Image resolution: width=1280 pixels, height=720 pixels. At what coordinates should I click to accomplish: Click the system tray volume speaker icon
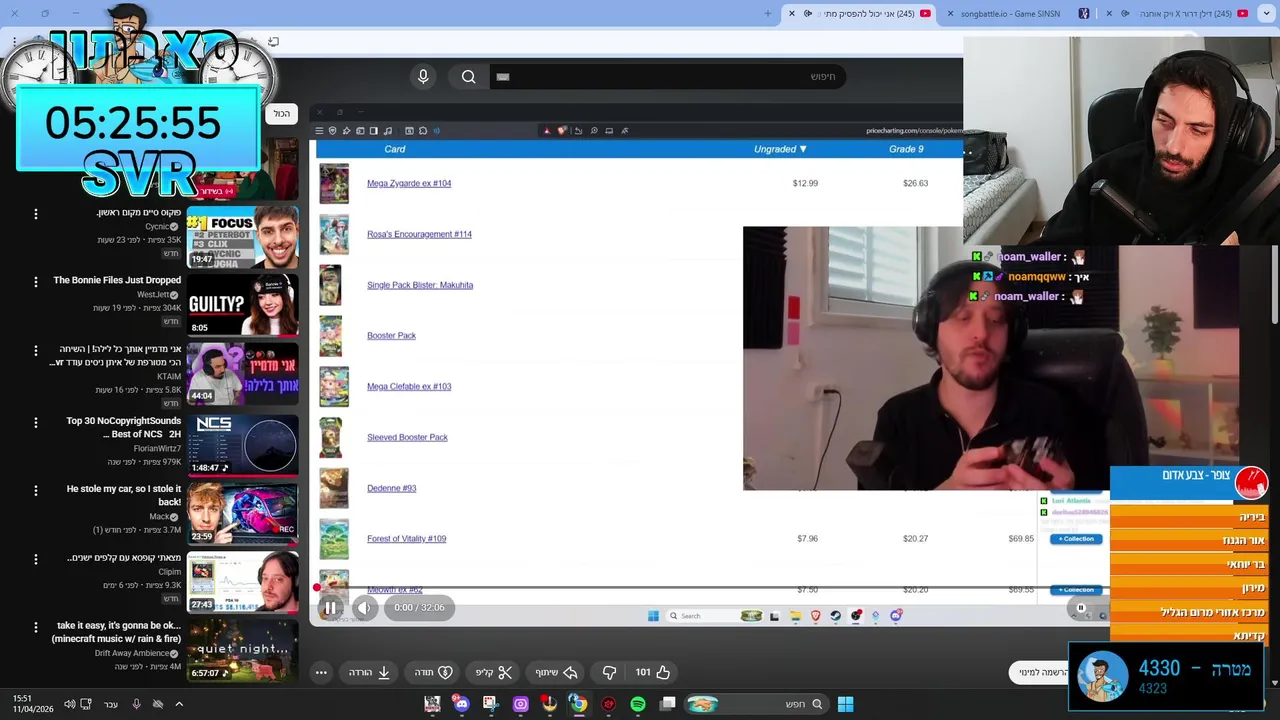69,704
